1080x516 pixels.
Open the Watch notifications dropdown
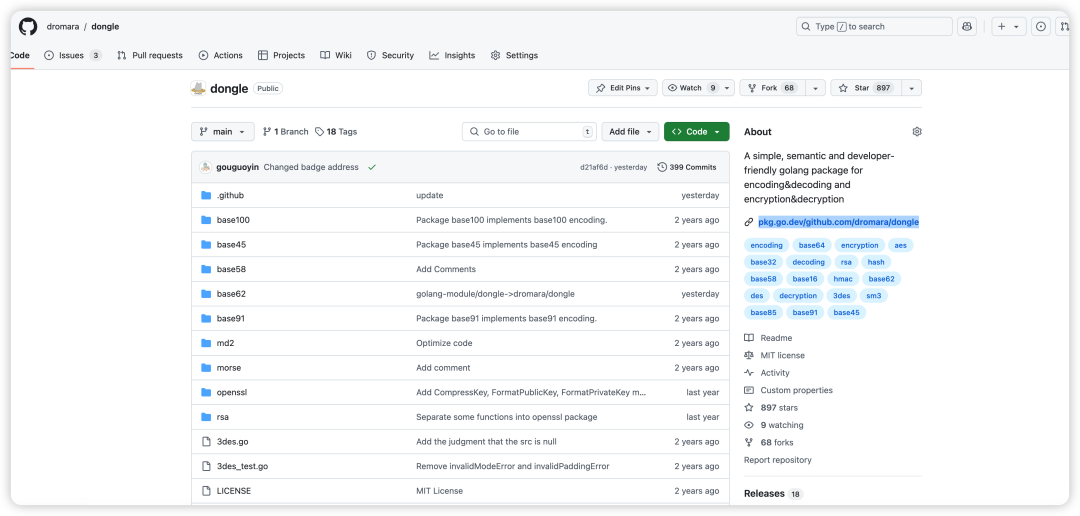pos(699,88)
